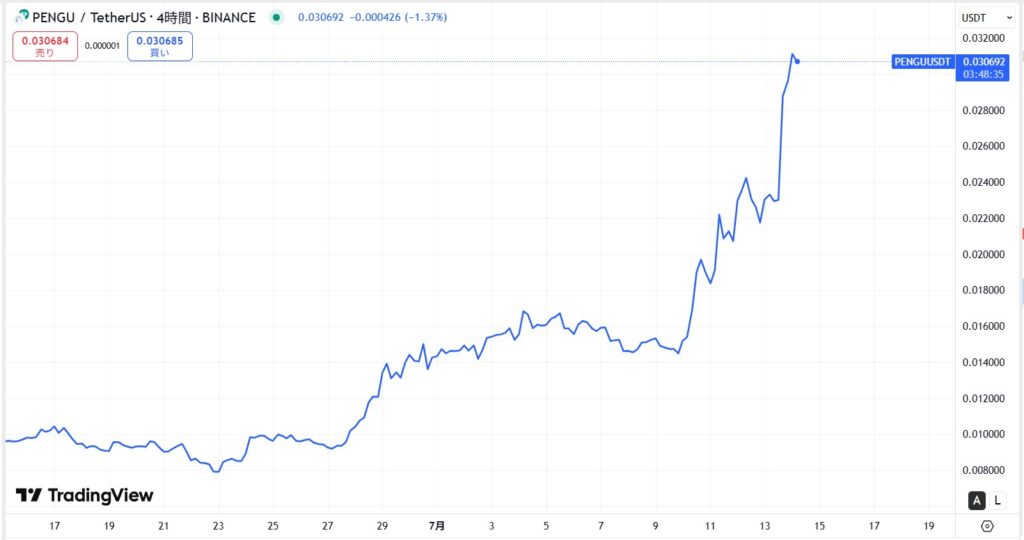Screen dimensions: 1024x540
Task: Click the 7月 month label on time axis
Action: tap(437, 526)
